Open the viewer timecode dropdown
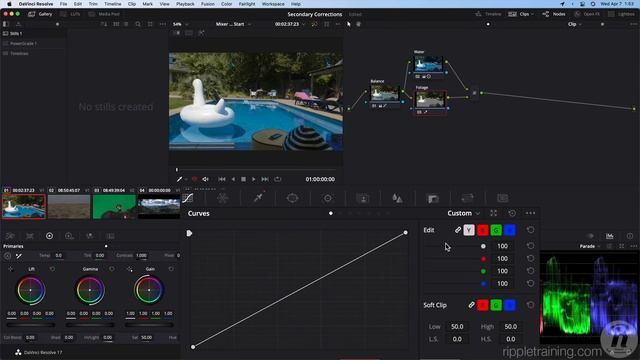 point(290,24)
